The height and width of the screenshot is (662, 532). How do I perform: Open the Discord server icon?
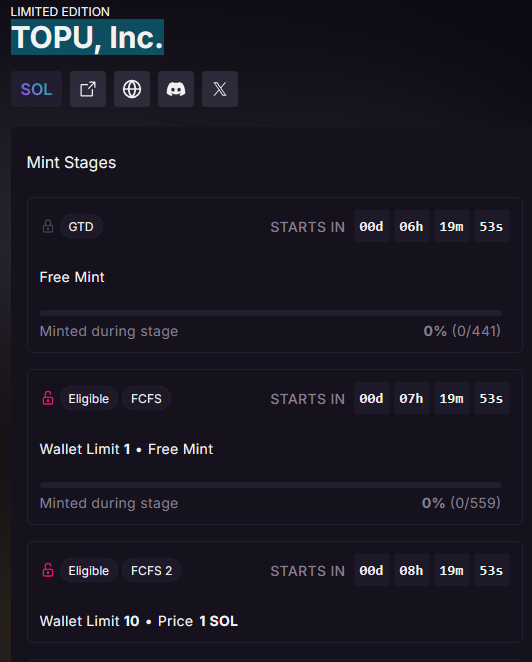[x=176, y=89]
